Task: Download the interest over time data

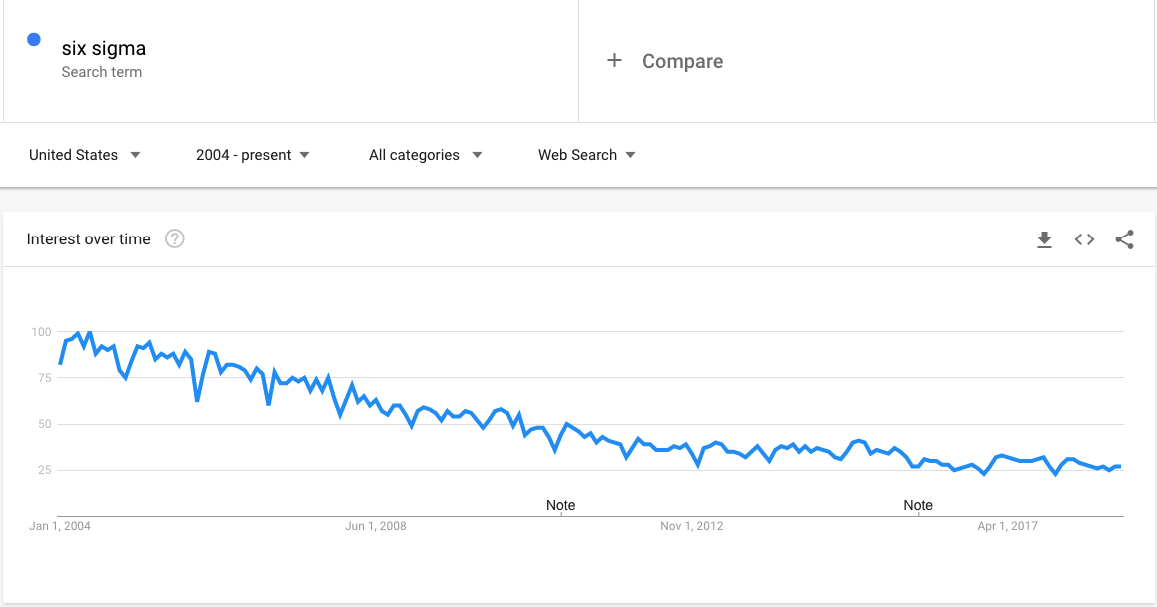Action: tap(1044, 240)
